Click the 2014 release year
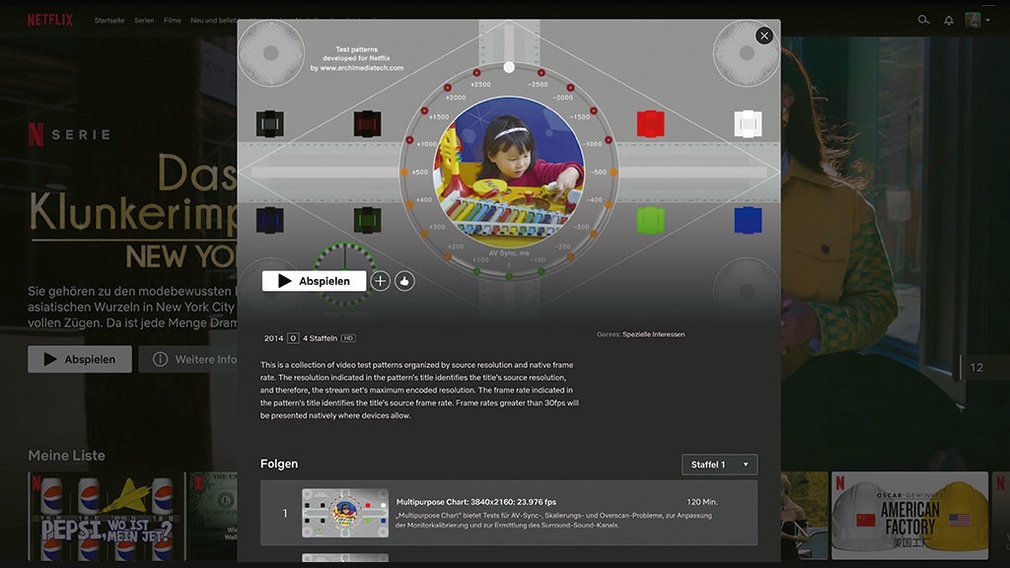The image size is (1010, 568). 274,338
